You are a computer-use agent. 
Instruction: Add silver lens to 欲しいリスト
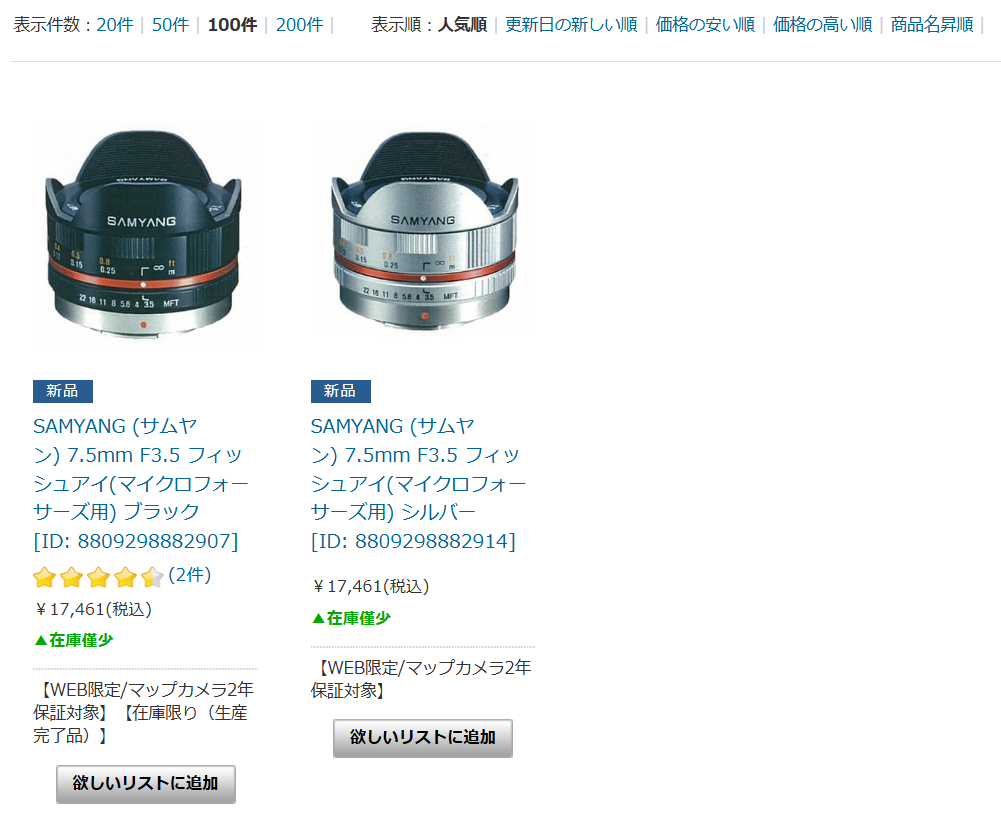(x=423, y=738)
